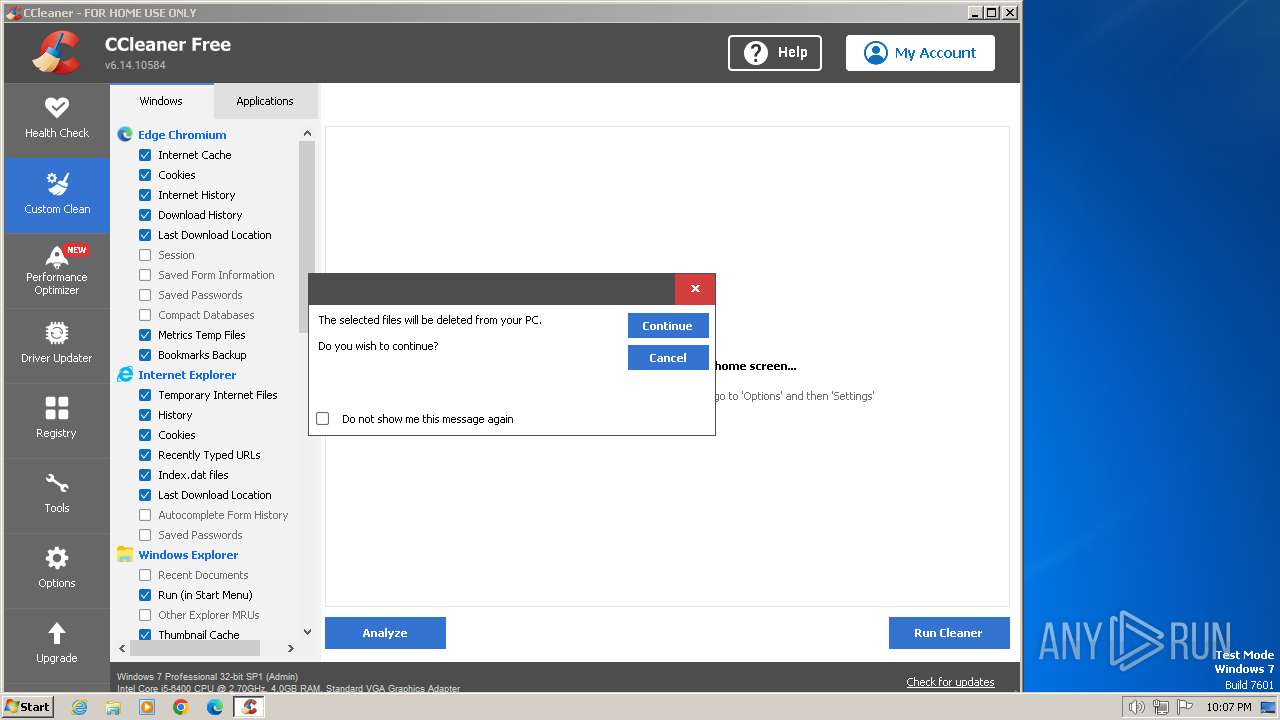The width and height of the screenshot is (1280, 720).
Task: Collapse the Edge Chromium group
Action: coord(182,135)
